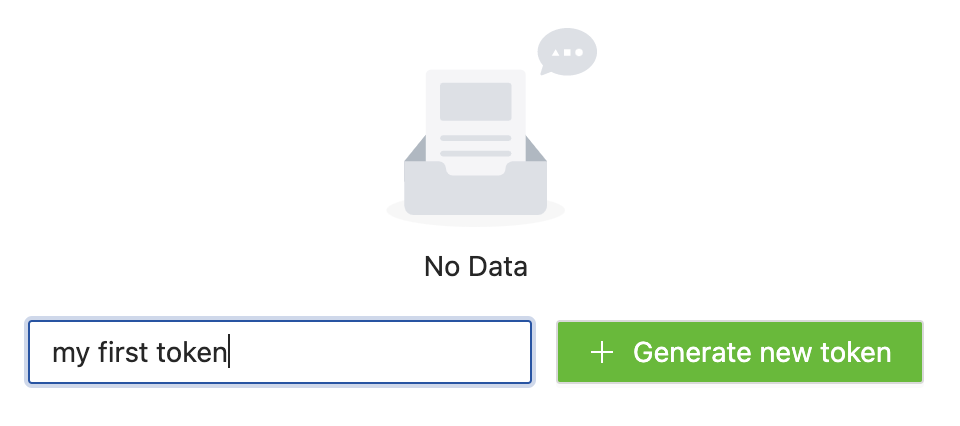960x426 pixels.
Task: Click the small circle inside the speech bubble
Action: 578,51
